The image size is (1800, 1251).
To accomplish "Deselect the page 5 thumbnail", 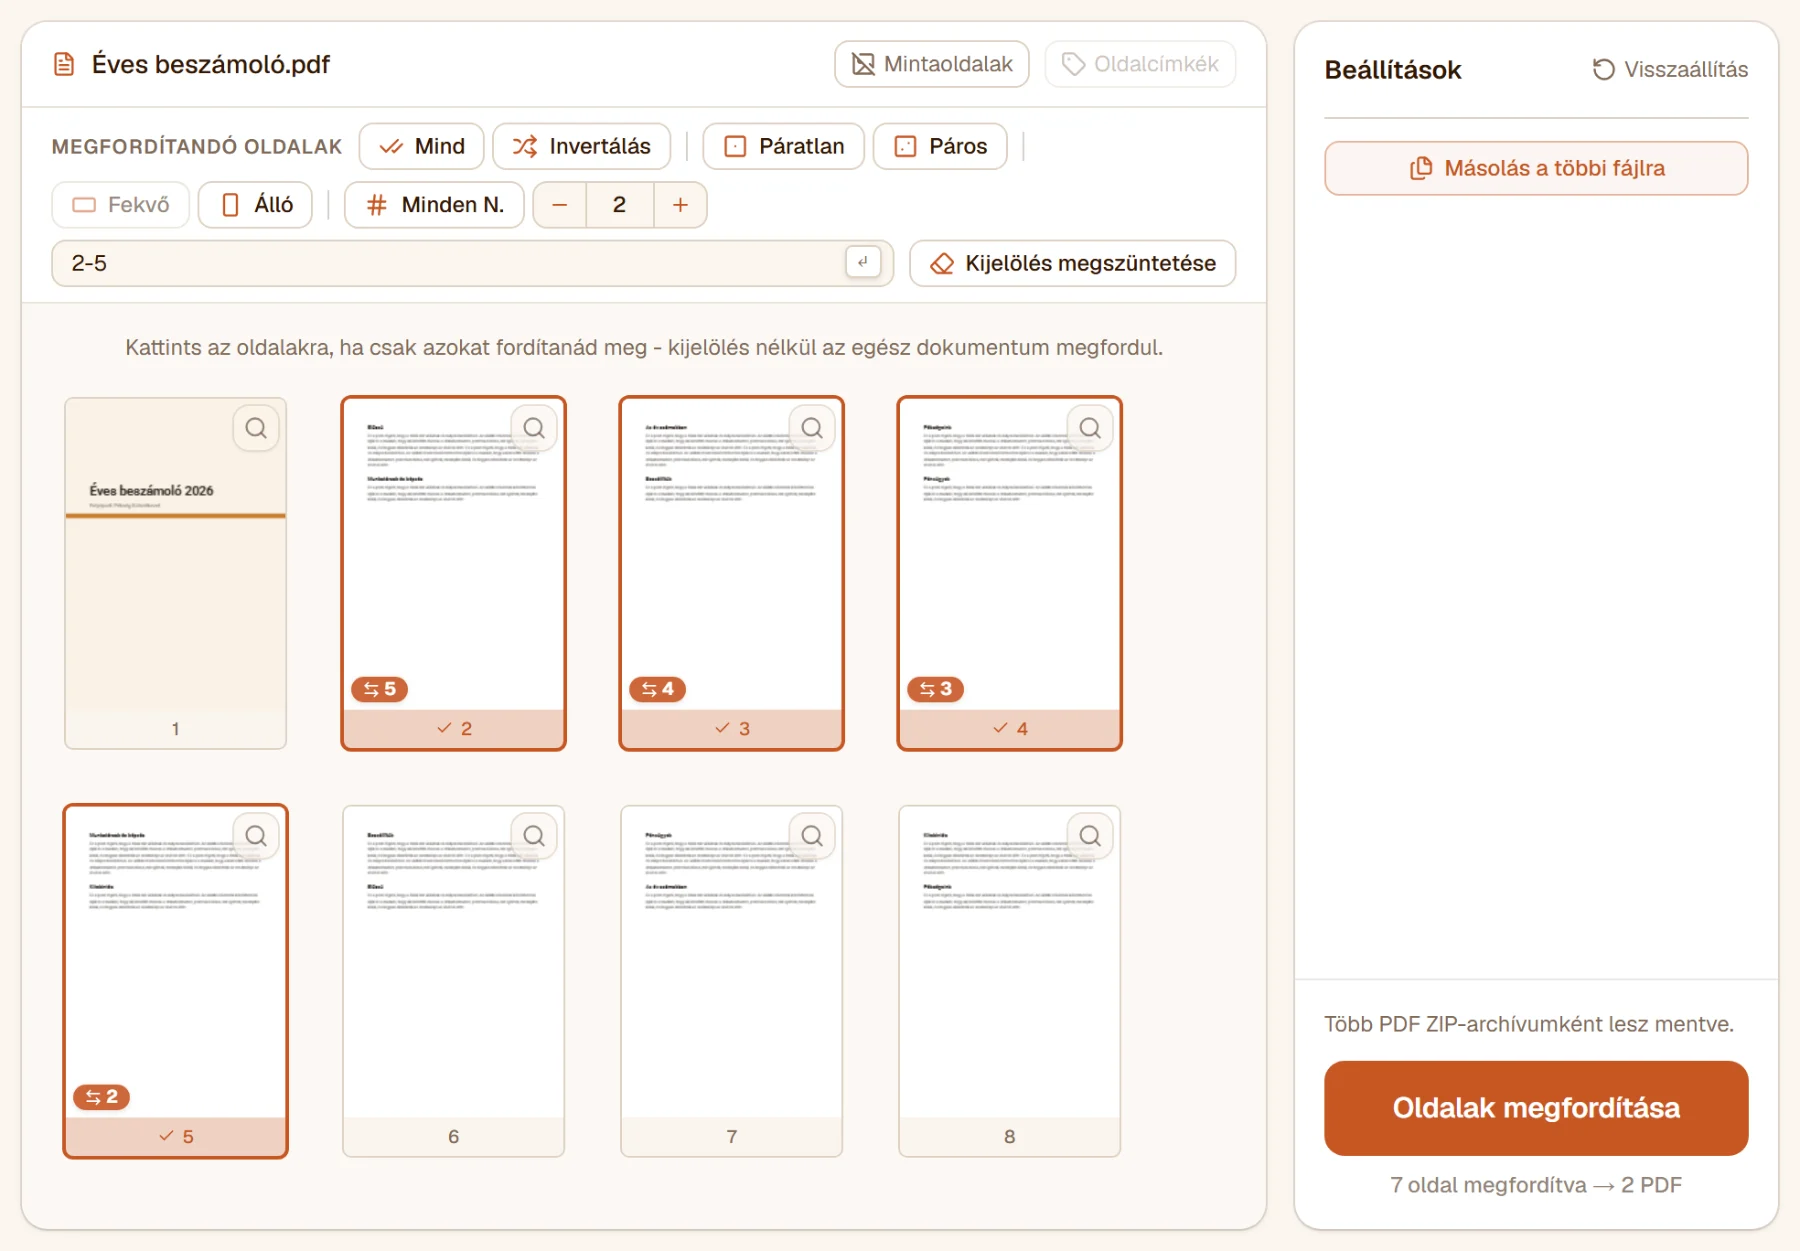I will (176, 981).
